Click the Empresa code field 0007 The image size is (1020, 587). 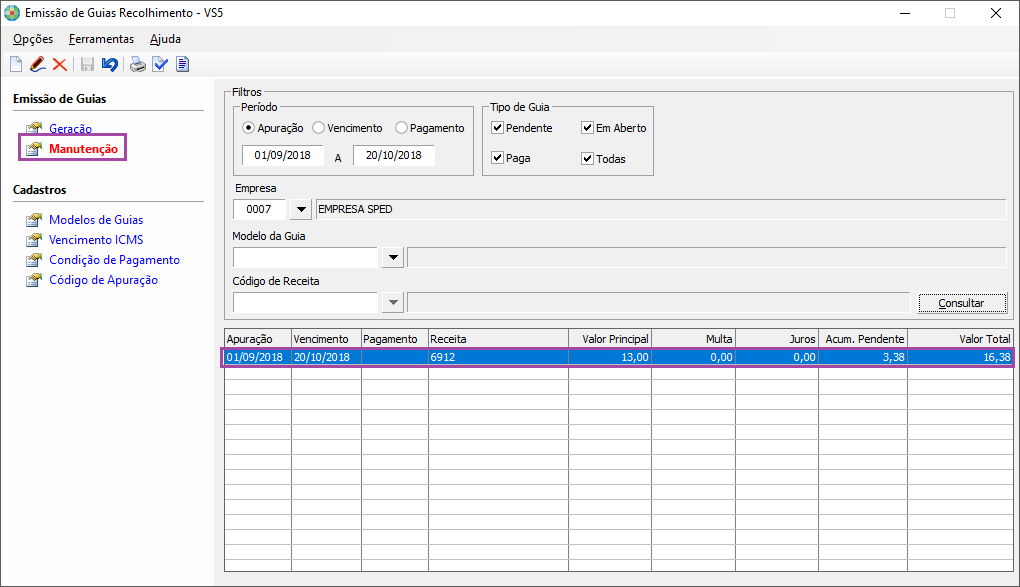point(259,210)
